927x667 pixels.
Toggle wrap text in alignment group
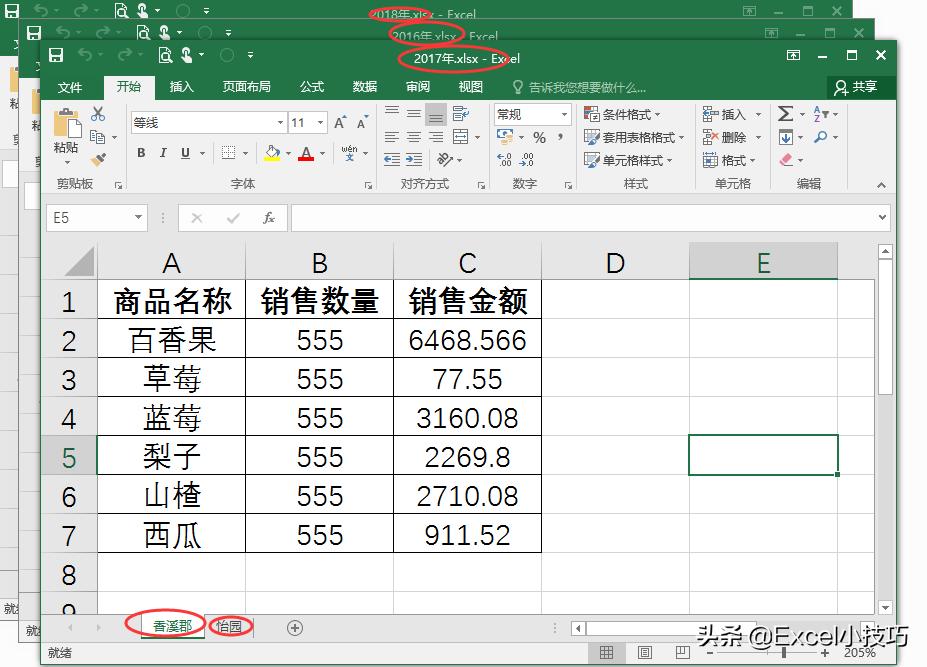pyautogui.click(x=459, y=112)
